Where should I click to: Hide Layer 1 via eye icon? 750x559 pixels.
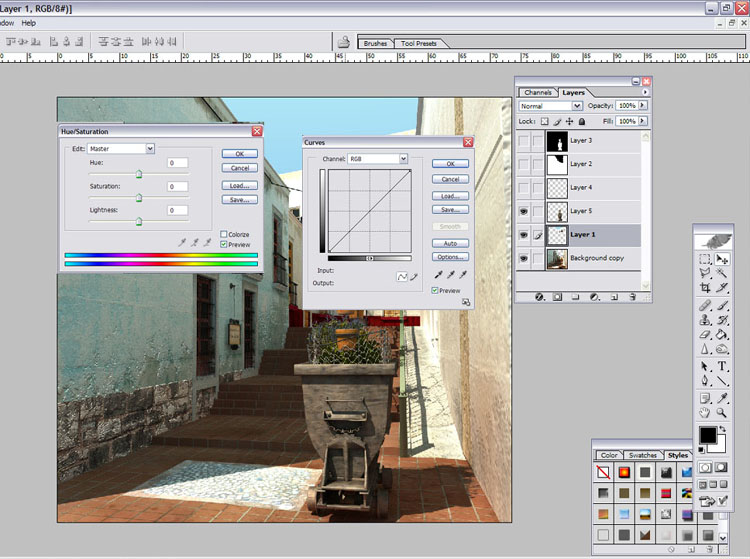[524, 235]
